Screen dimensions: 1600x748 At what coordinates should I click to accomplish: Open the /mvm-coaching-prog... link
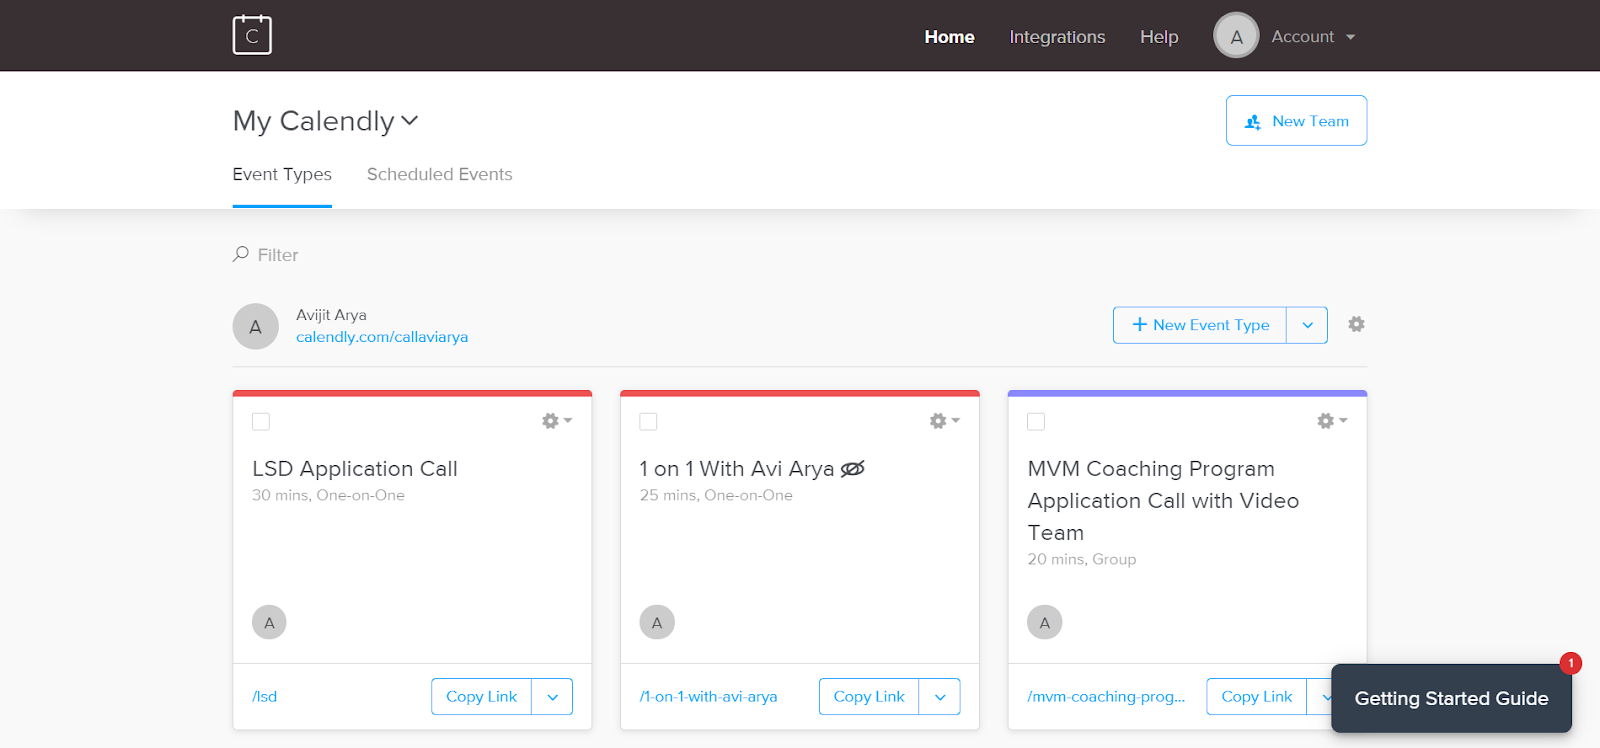pos(1106,697)
